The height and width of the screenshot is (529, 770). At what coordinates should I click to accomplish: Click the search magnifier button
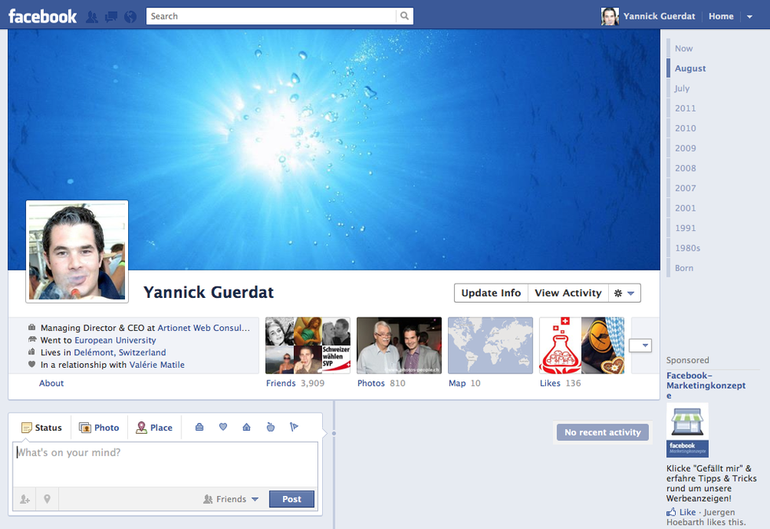coord(404,16)
